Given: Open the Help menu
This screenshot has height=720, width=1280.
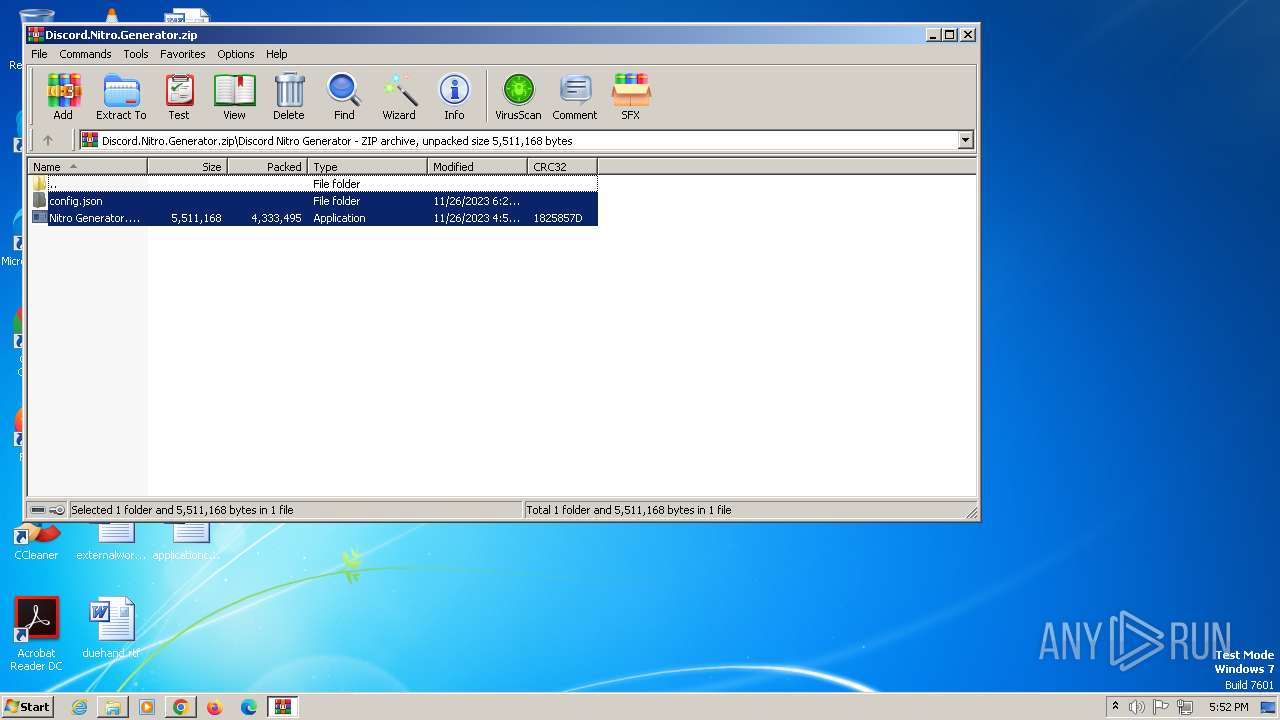Looking at the screenshot, I should pyautogui.click(x=277, y=54).
